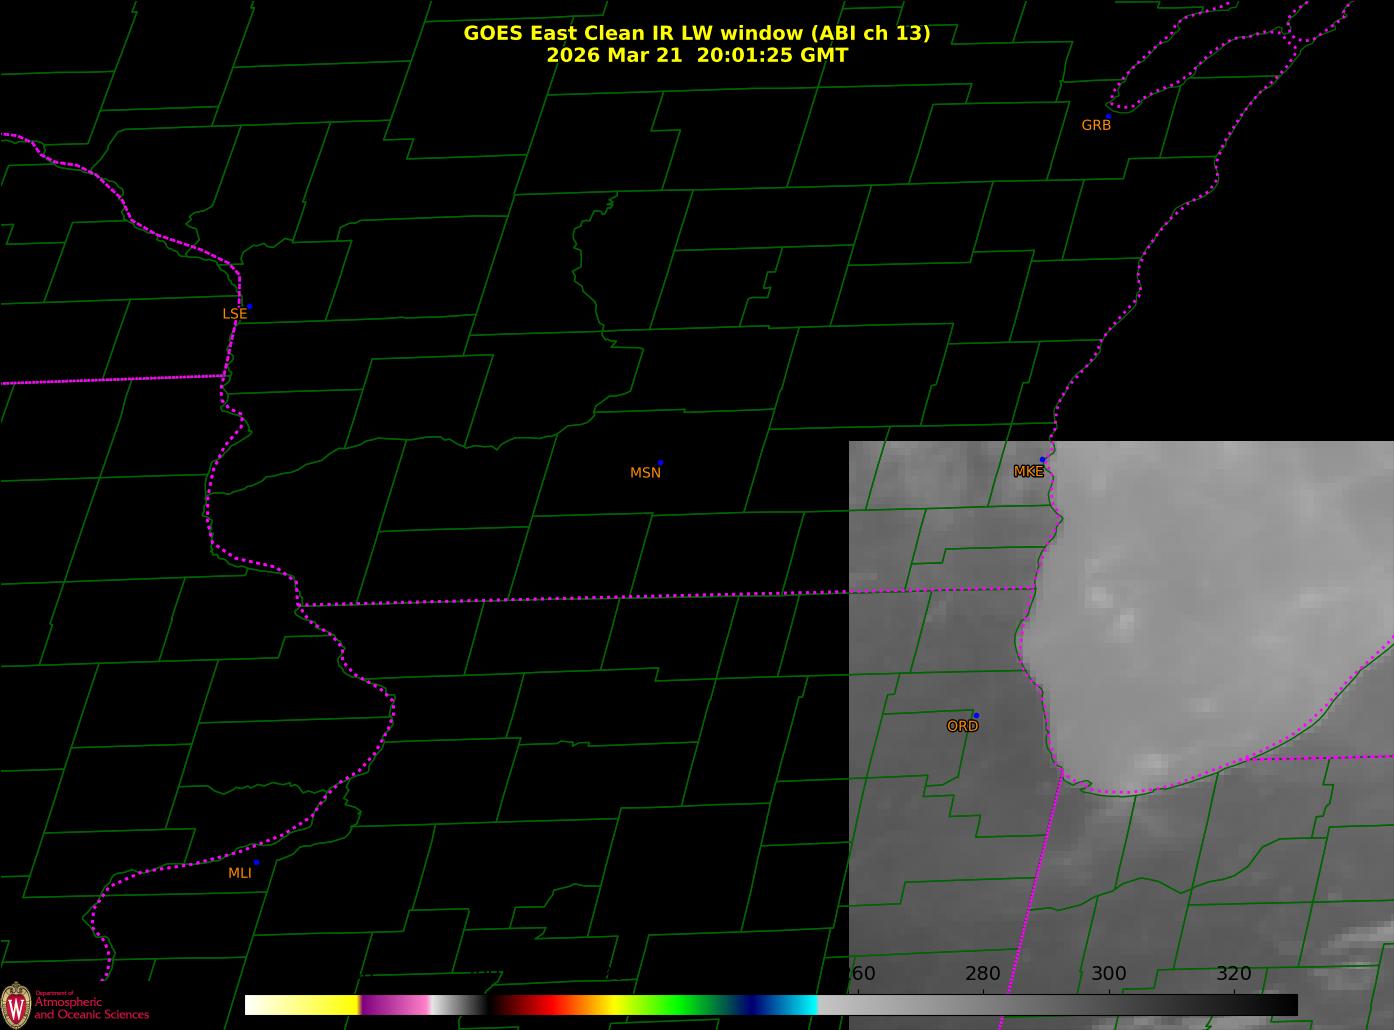The width and height of the screenshot is (1394, 1030).
Task: Click the 2026 Mar 21 20:01:25 GMT timestamp
Action: tap(696, 55)
